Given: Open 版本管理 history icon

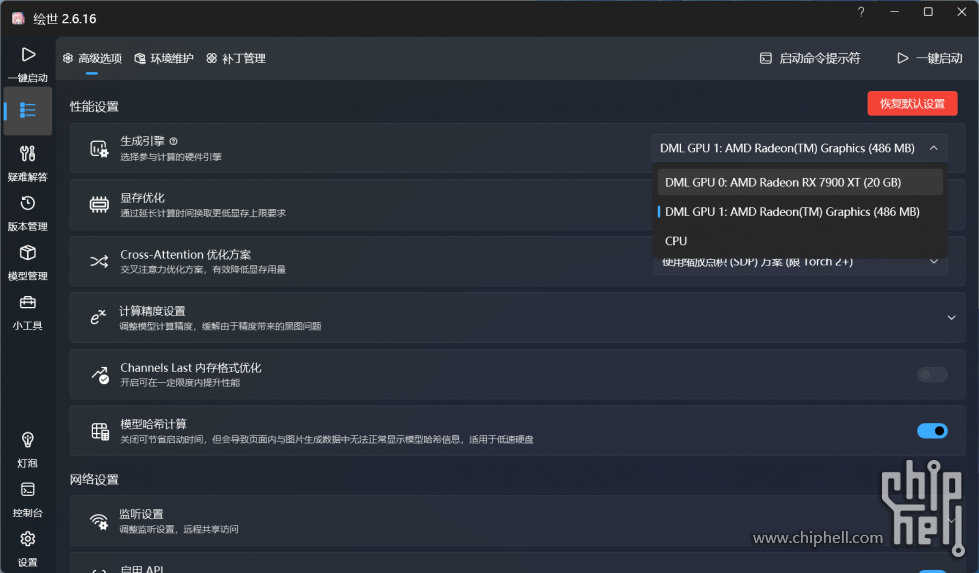Looking at the screenshot, I should [27, 203].
